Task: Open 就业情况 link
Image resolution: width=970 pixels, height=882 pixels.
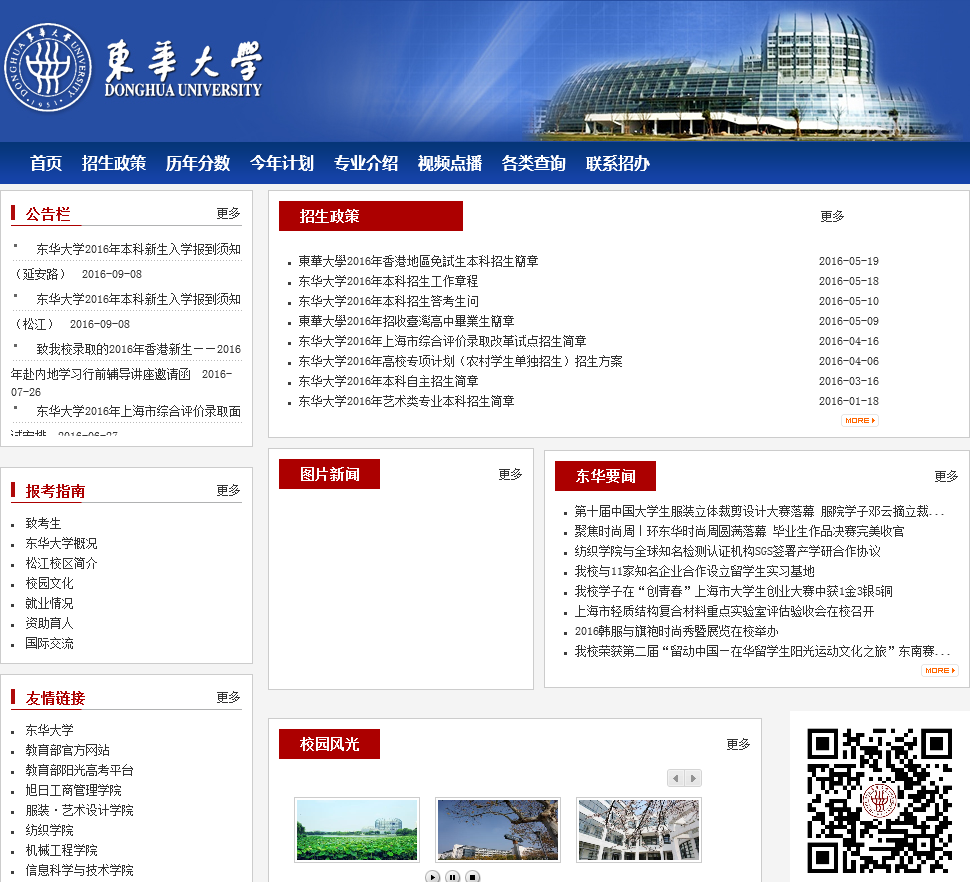Action: pos(49,604)
